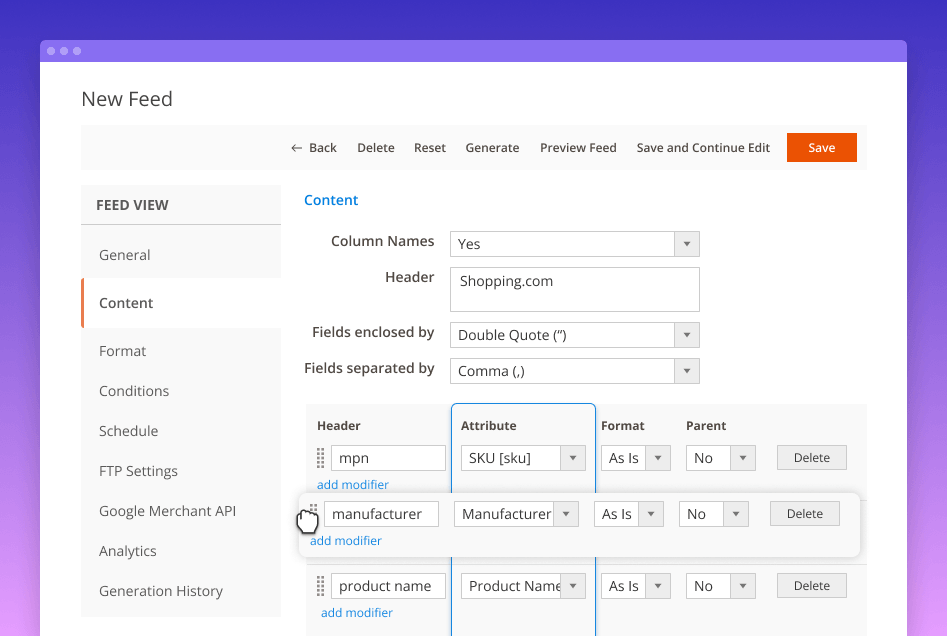This screenshot has height=636, width=947.
Task: Click Save and Continue Edit
Action: coord(703,147)
